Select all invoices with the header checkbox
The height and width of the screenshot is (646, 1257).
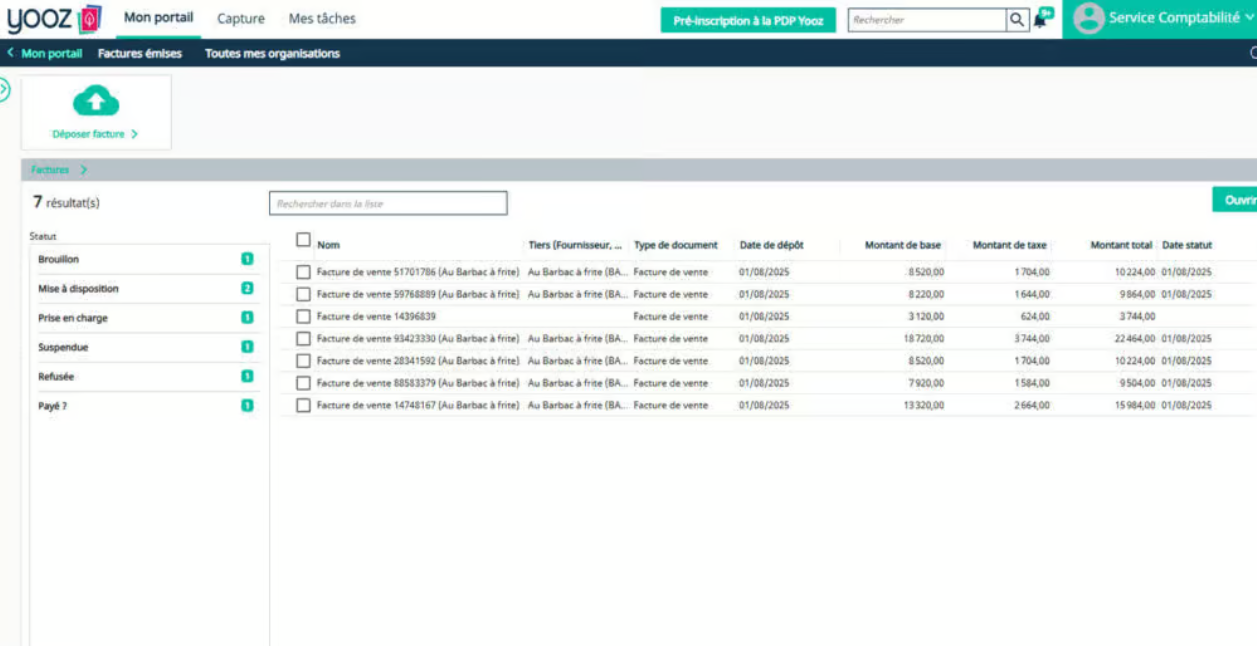(303, 240)
